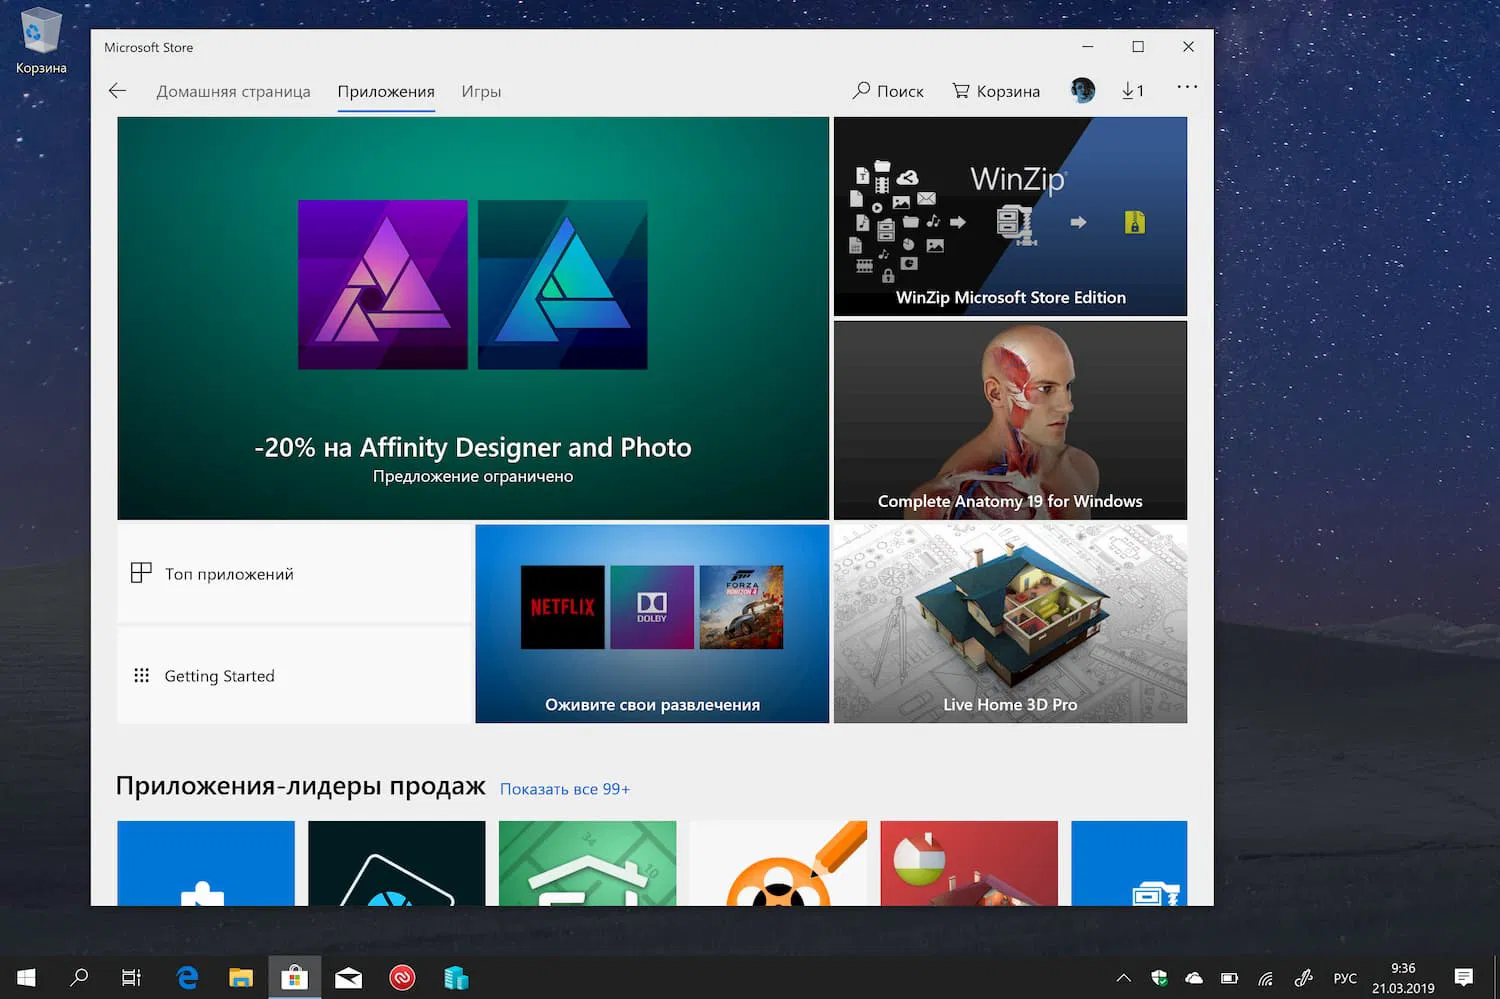Open the Getting Started section
This screenshot has height=999, width=1500.
[x=219, y=675]
